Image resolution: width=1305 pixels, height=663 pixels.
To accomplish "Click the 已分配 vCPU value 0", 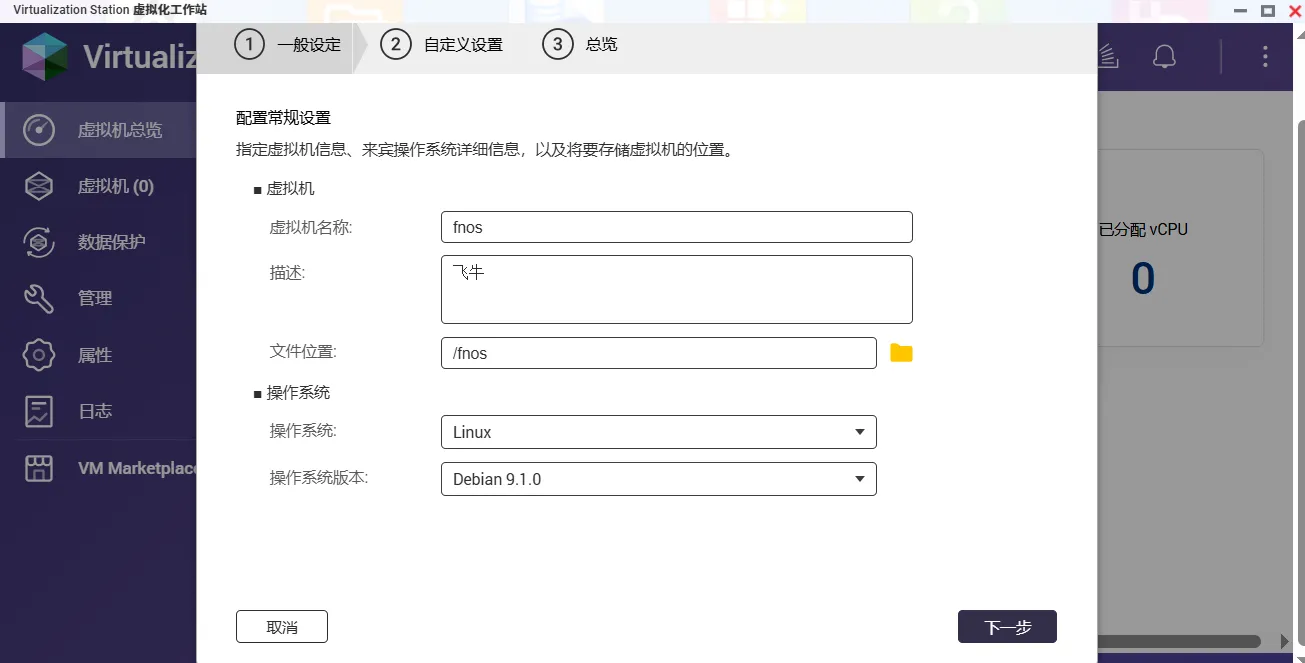I will click(1143, 279).
